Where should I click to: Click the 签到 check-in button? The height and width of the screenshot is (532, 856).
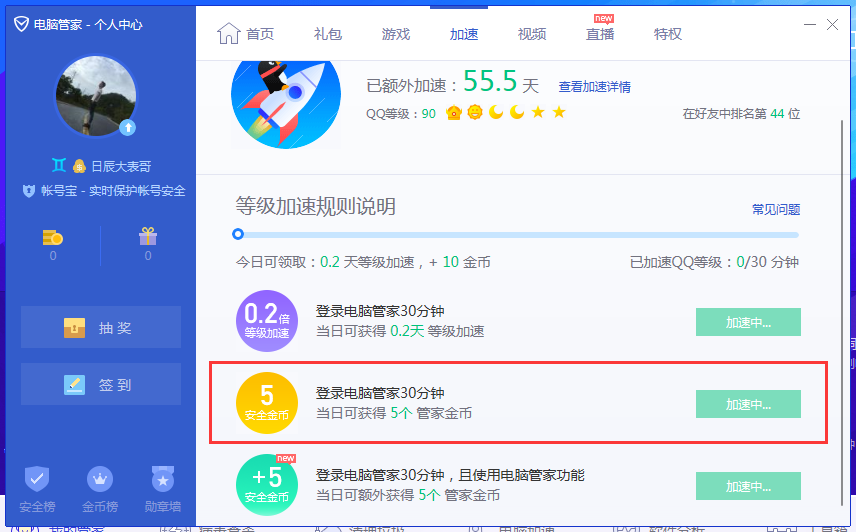click(x=101, y=384)
